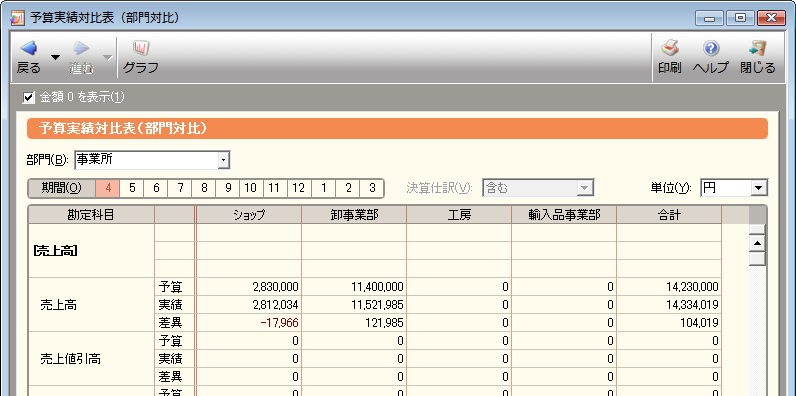Click the 進む forward arrow icon
Viewport: 796px width, 396px height.
click(81, 49)
